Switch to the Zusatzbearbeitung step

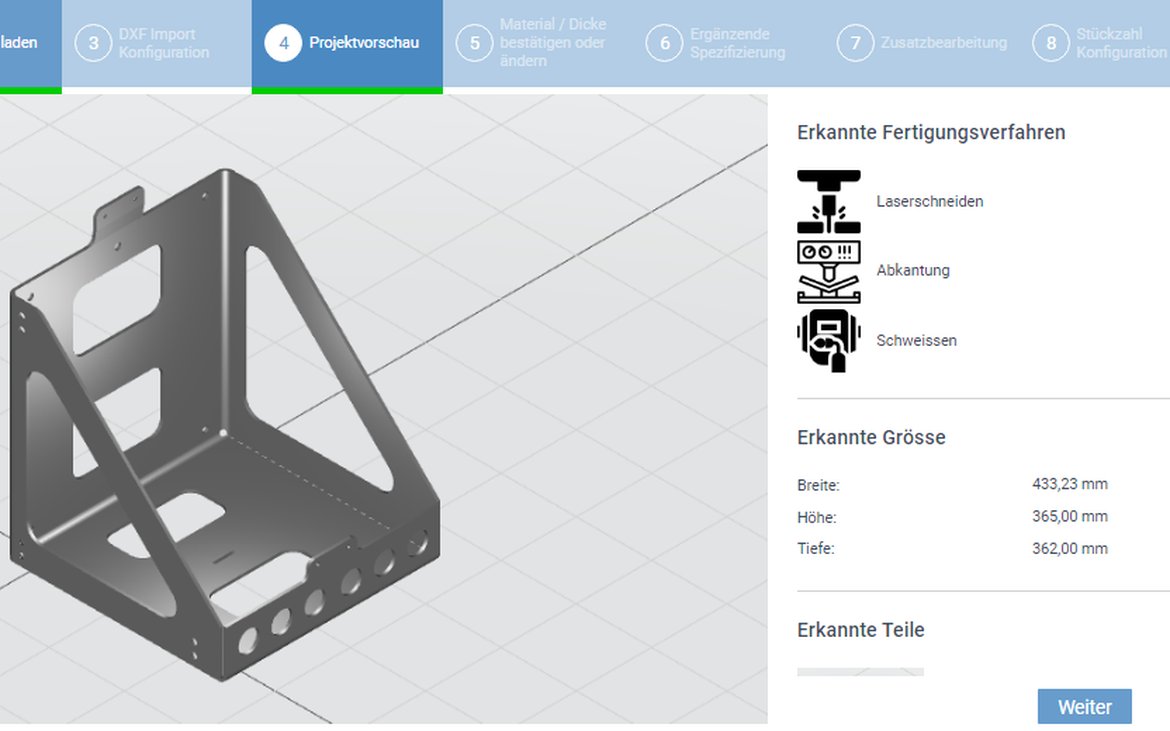coord(922,43)
